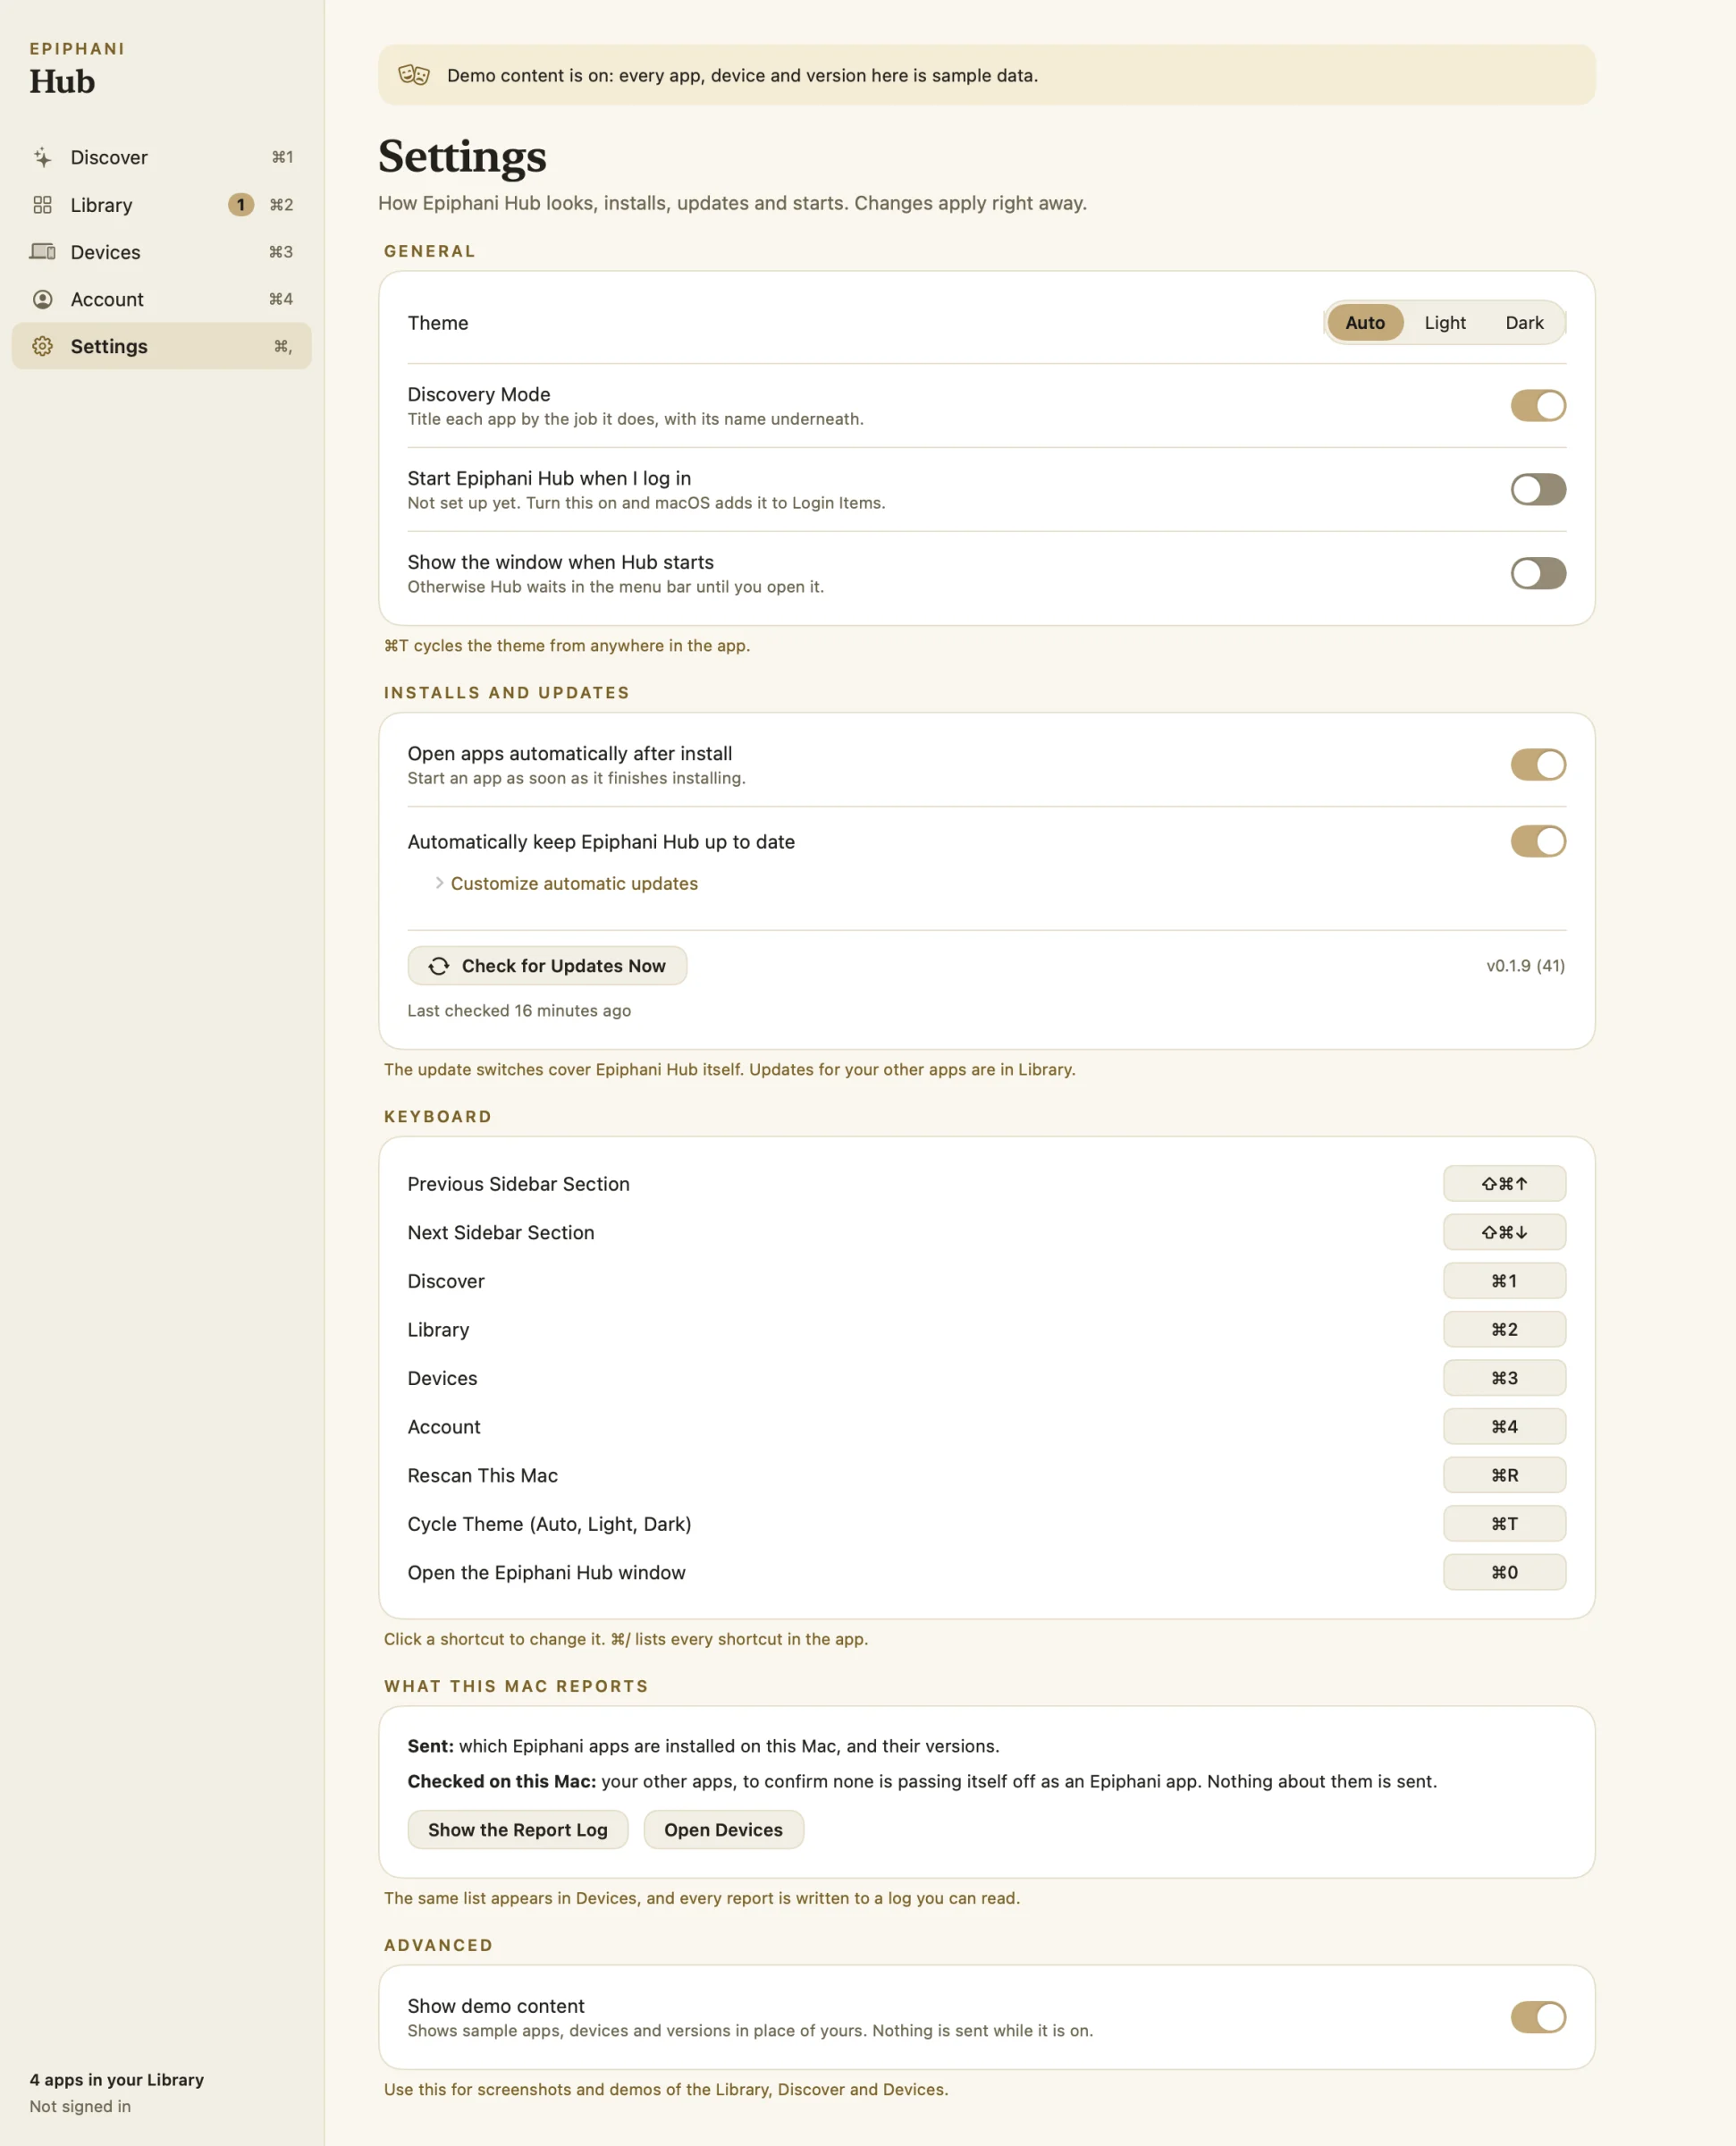
Task: Go to Devices in the sidebar
Action: 161,252
